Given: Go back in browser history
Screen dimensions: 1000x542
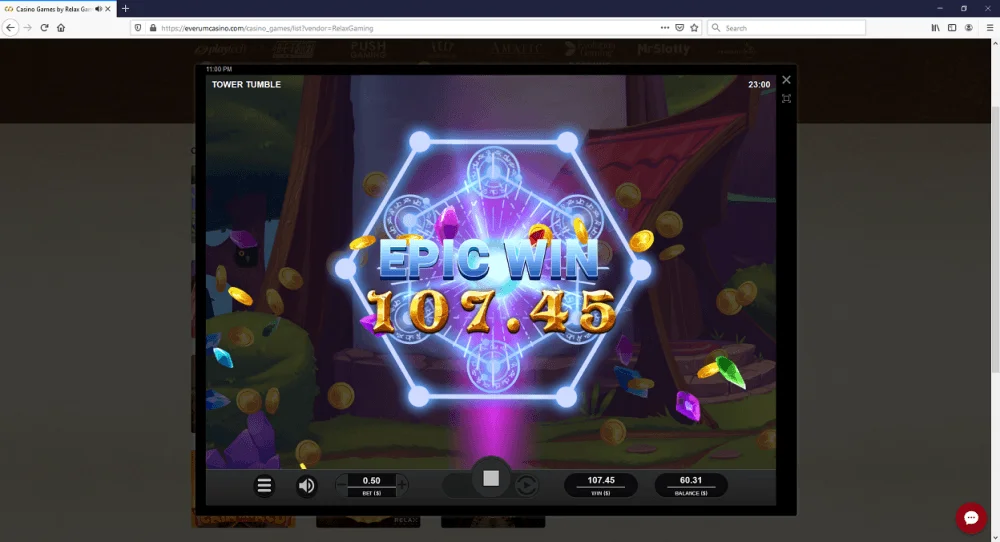Looking at the screenshot, I should [10, 27].
